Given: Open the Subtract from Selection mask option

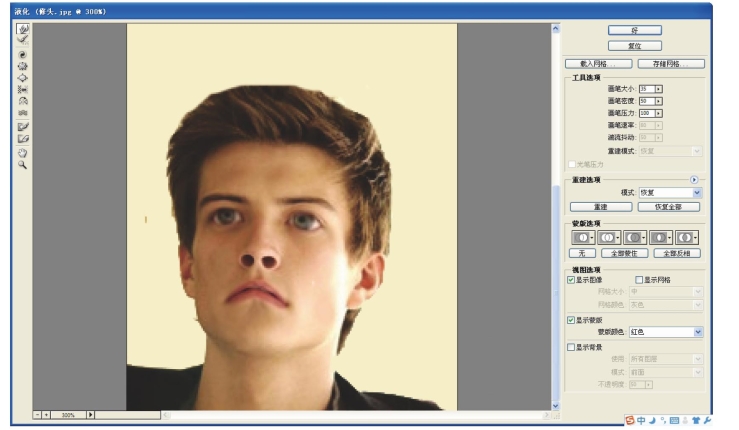Looking at the screenshot, I should 635,238.
